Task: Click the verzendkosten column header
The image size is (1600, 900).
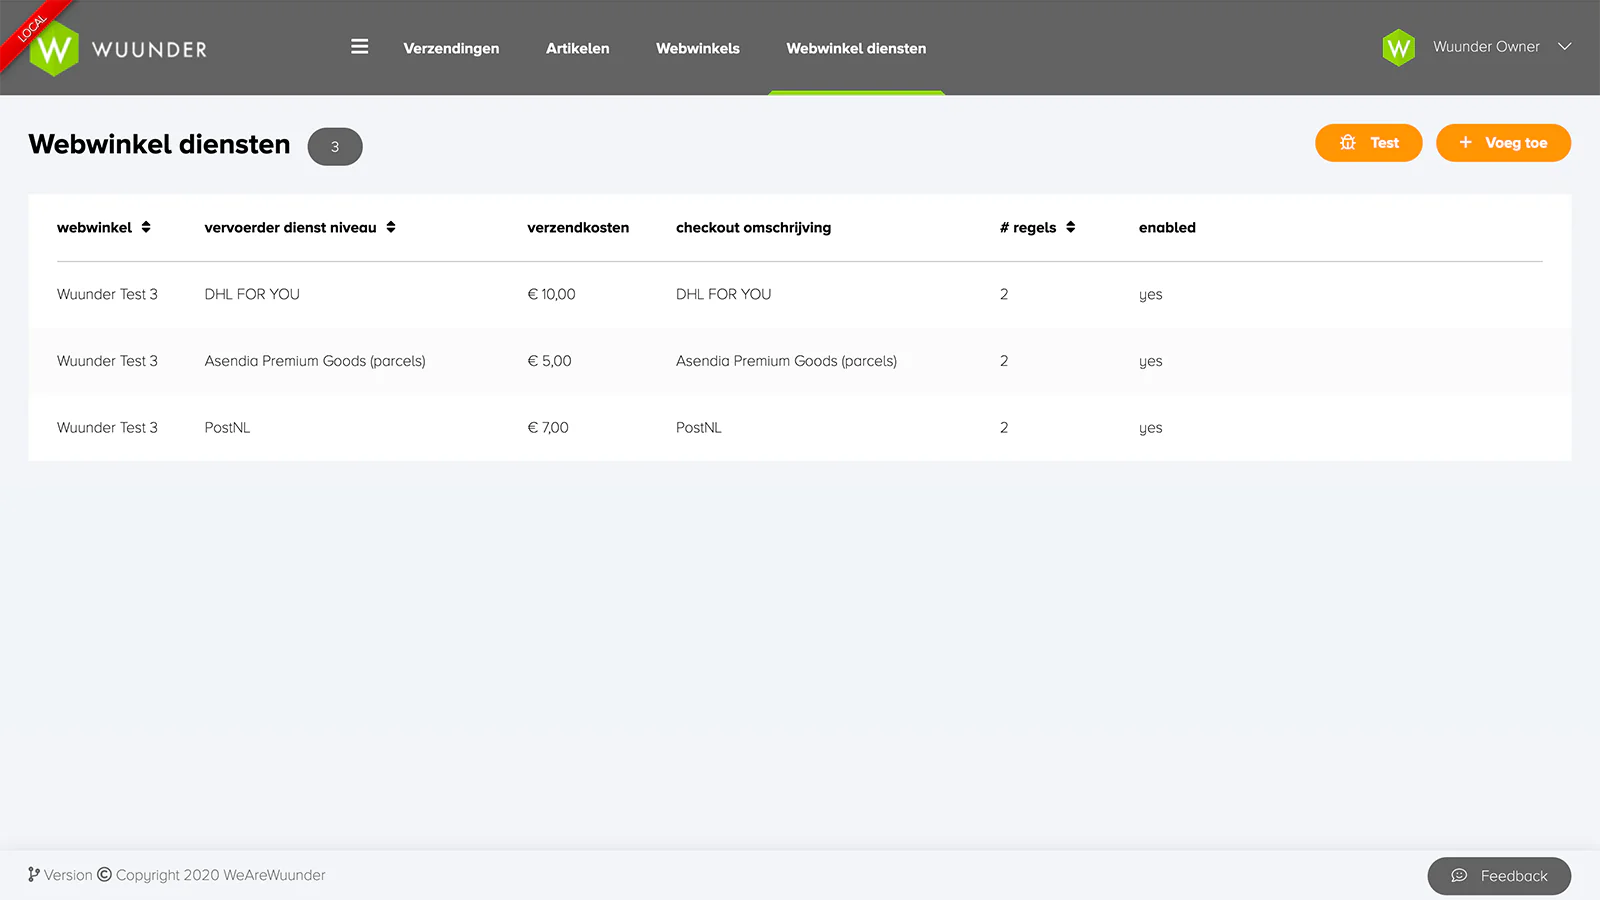Action: coord(578,228)
